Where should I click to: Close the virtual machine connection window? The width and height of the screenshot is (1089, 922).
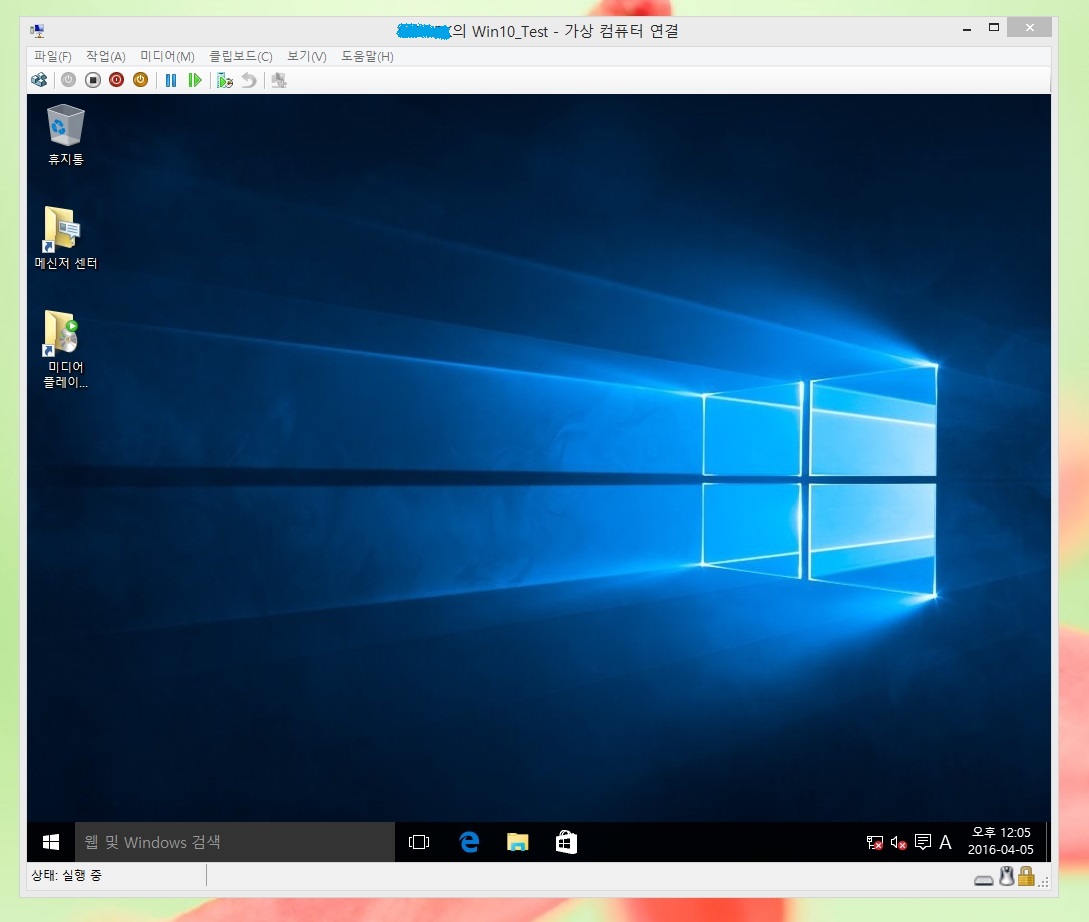point(1029,28)
